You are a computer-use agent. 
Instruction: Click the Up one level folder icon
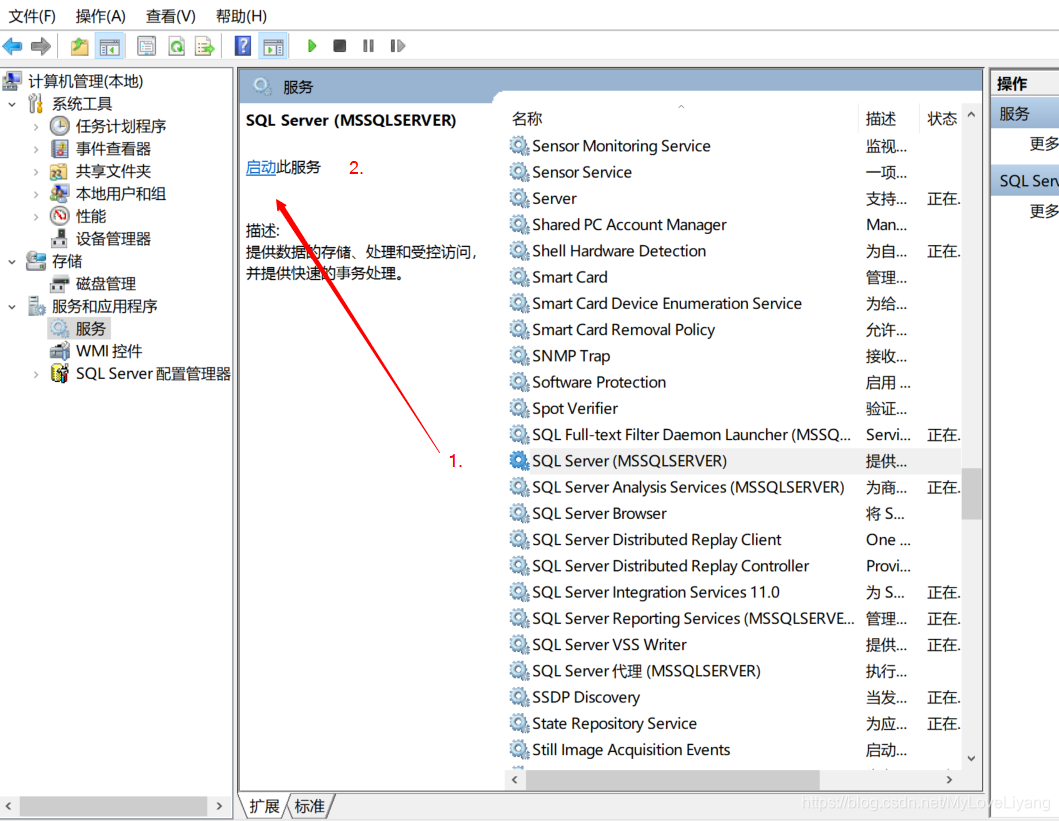pyautogui.click(x=80, y=46)
